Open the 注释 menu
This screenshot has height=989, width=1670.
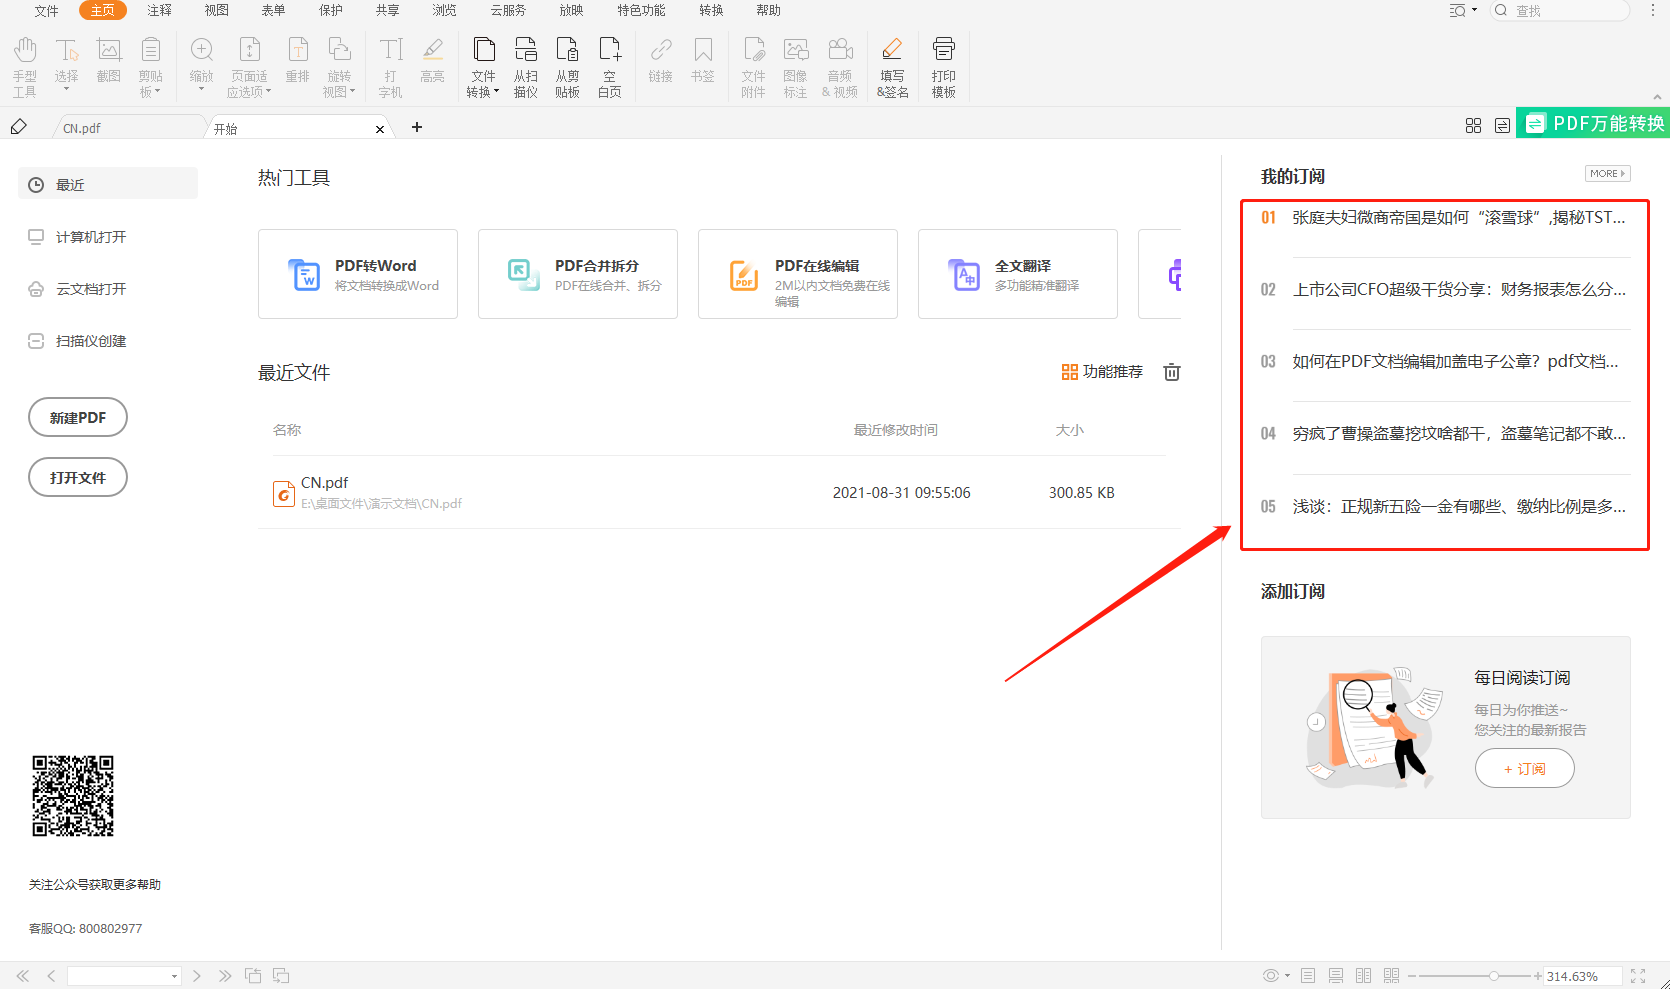(159, 11)
